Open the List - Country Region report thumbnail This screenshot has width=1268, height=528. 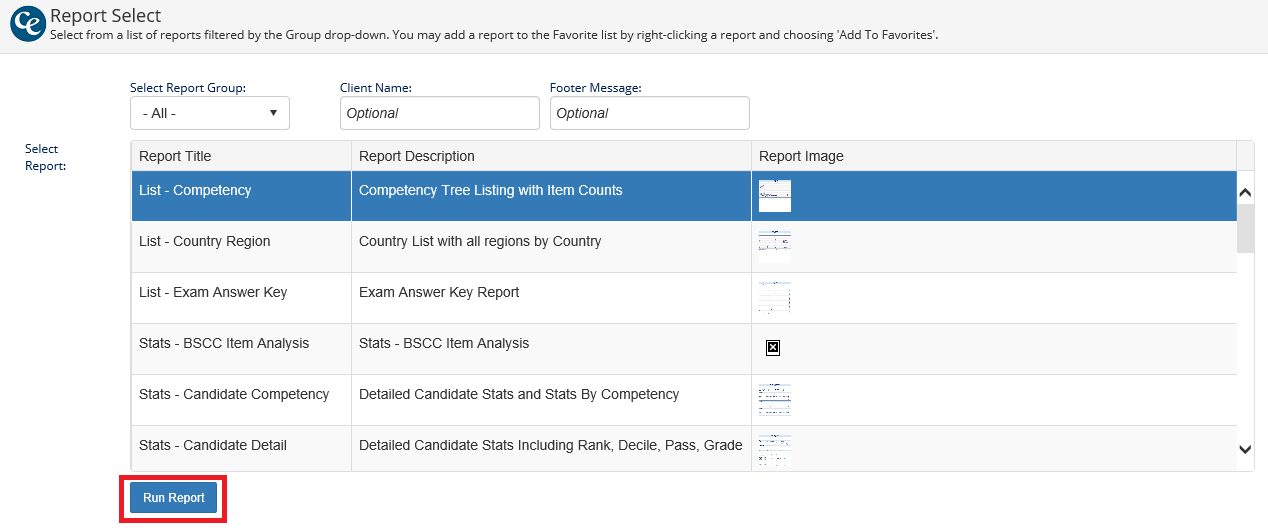[x=775, y=246]
